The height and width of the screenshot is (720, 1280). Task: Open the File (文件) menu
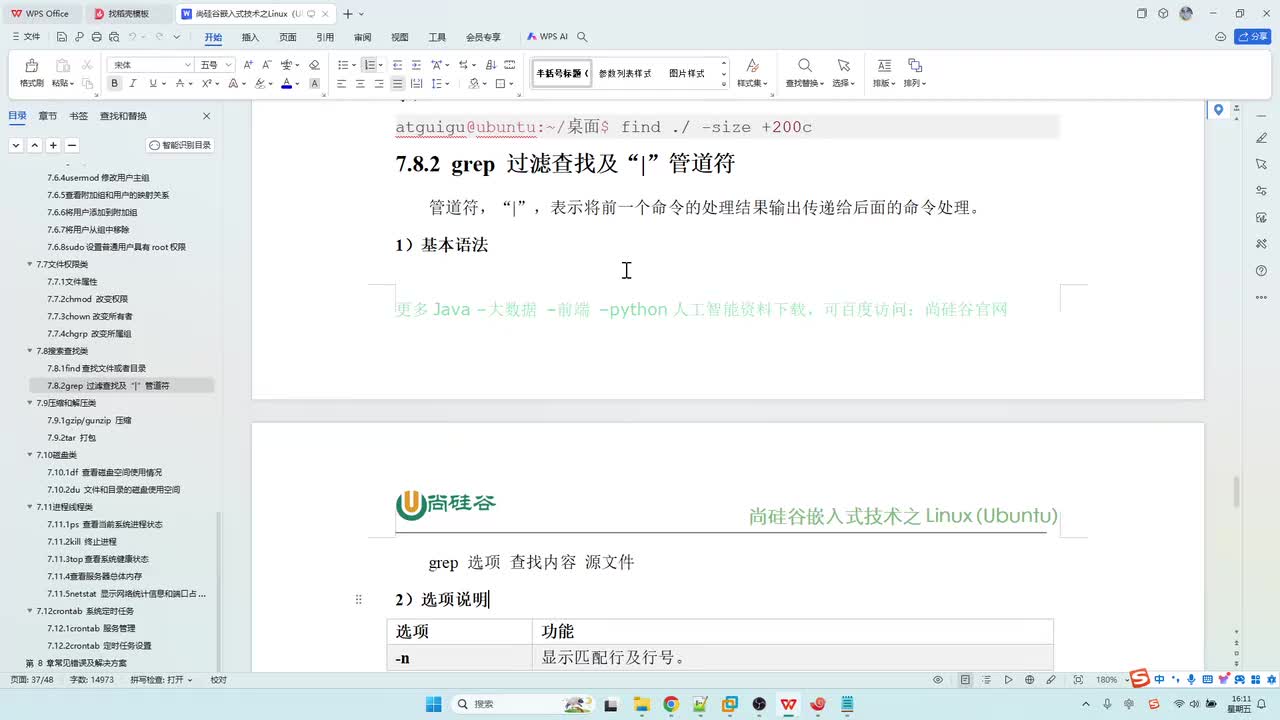26,37
